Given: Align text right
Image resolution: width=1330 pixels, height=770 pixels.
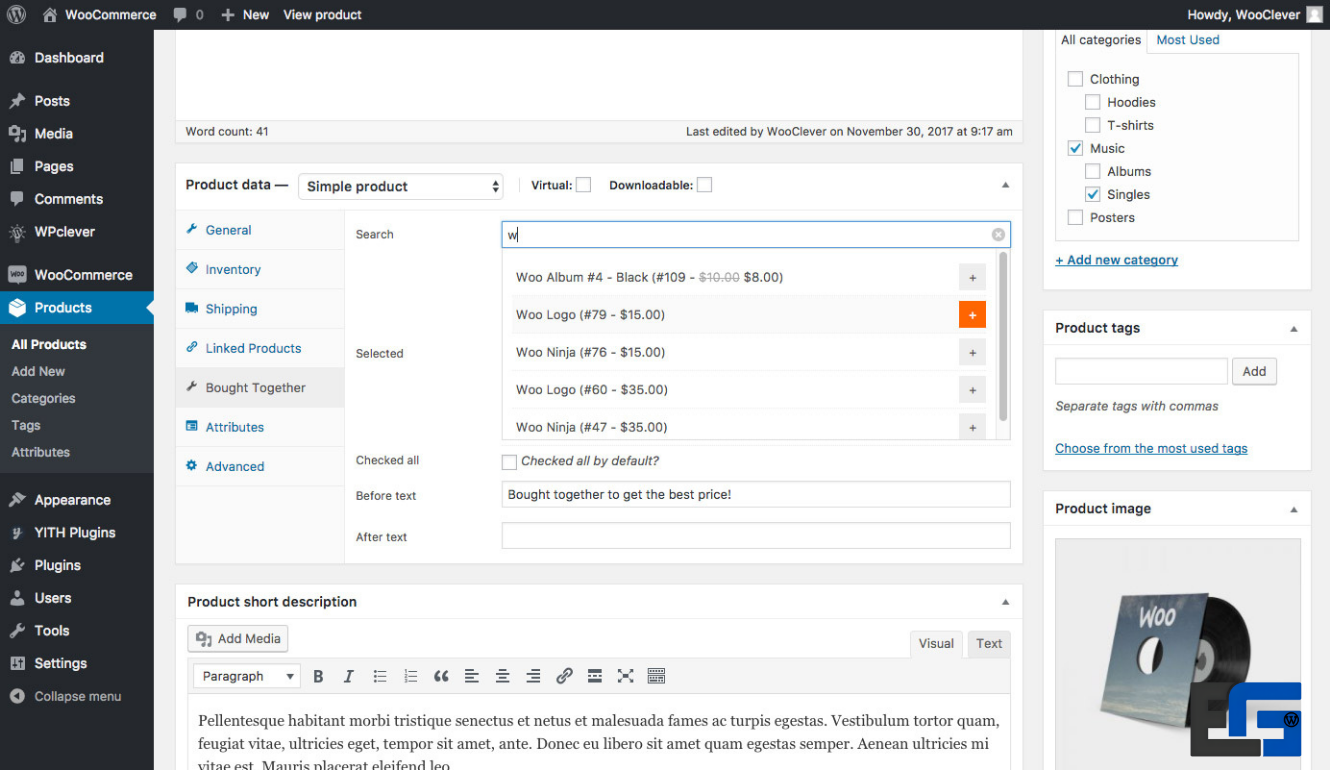Looking at the screenshot, I should tap(533, 676).
